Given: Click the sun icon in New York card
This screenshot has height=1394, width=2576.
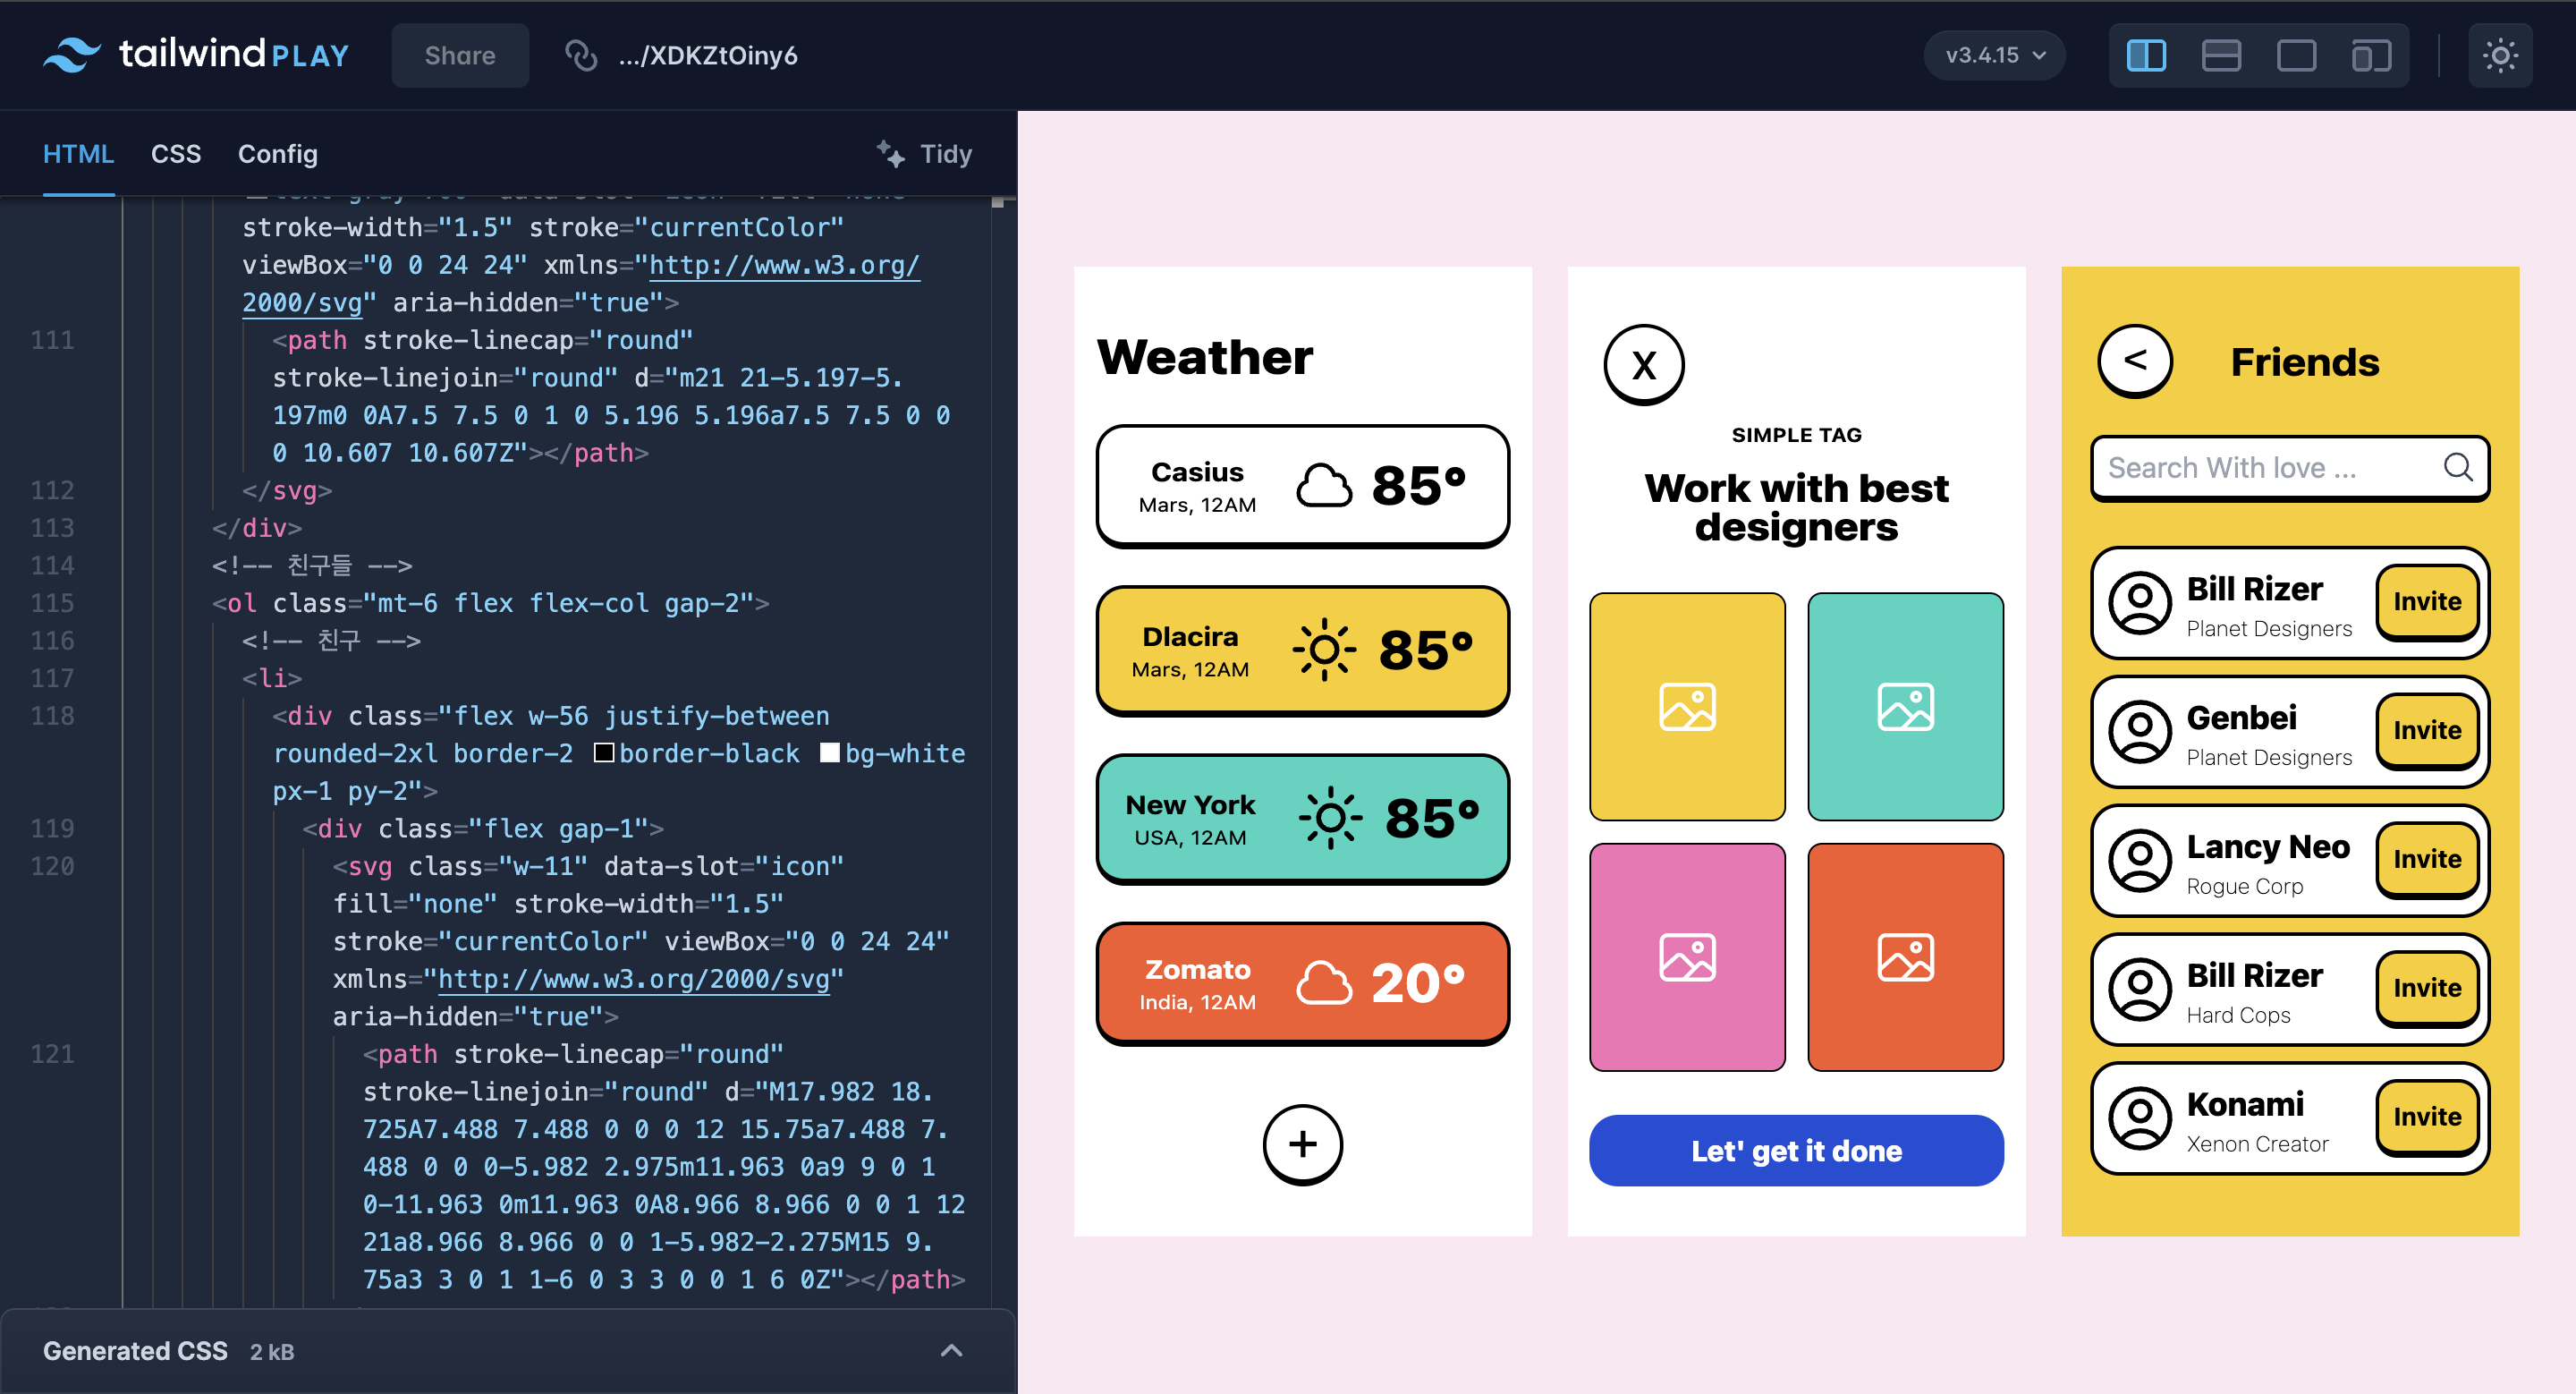Looking at the screenshot, I should click(1330, 818).
